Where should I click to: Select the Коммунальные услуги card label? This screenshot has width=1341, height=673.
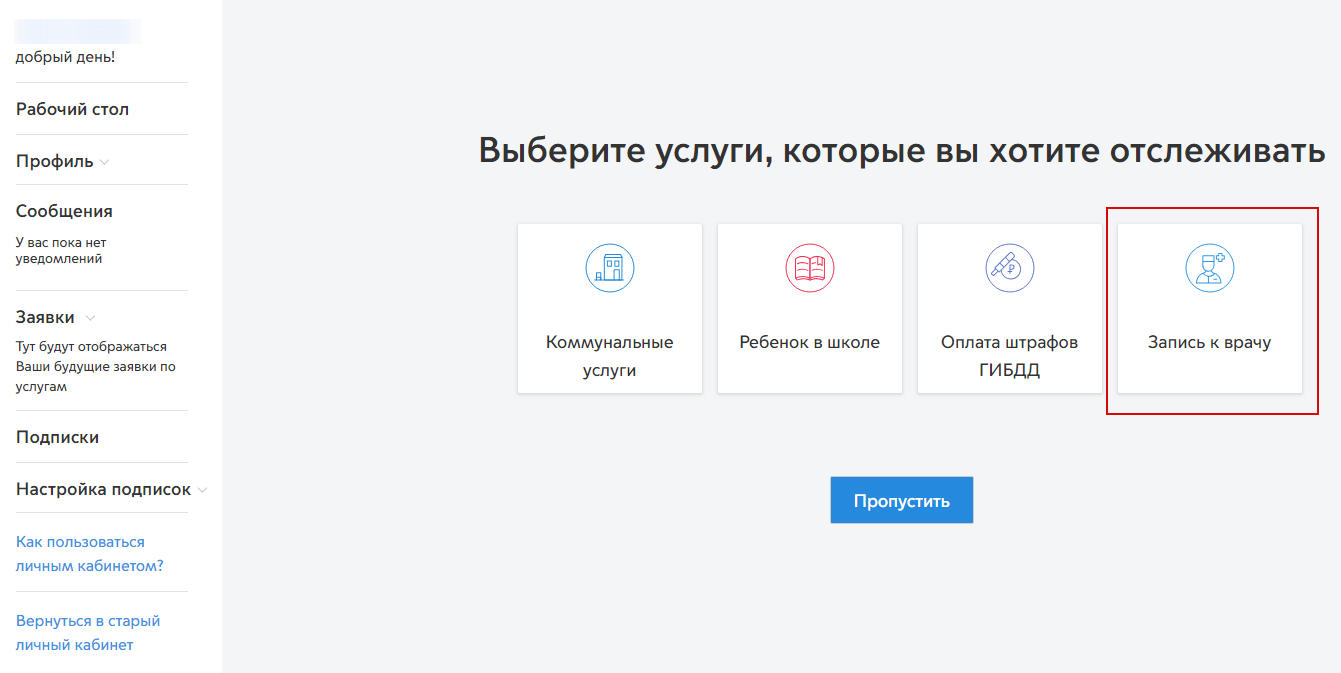click(x=609, y=356)
